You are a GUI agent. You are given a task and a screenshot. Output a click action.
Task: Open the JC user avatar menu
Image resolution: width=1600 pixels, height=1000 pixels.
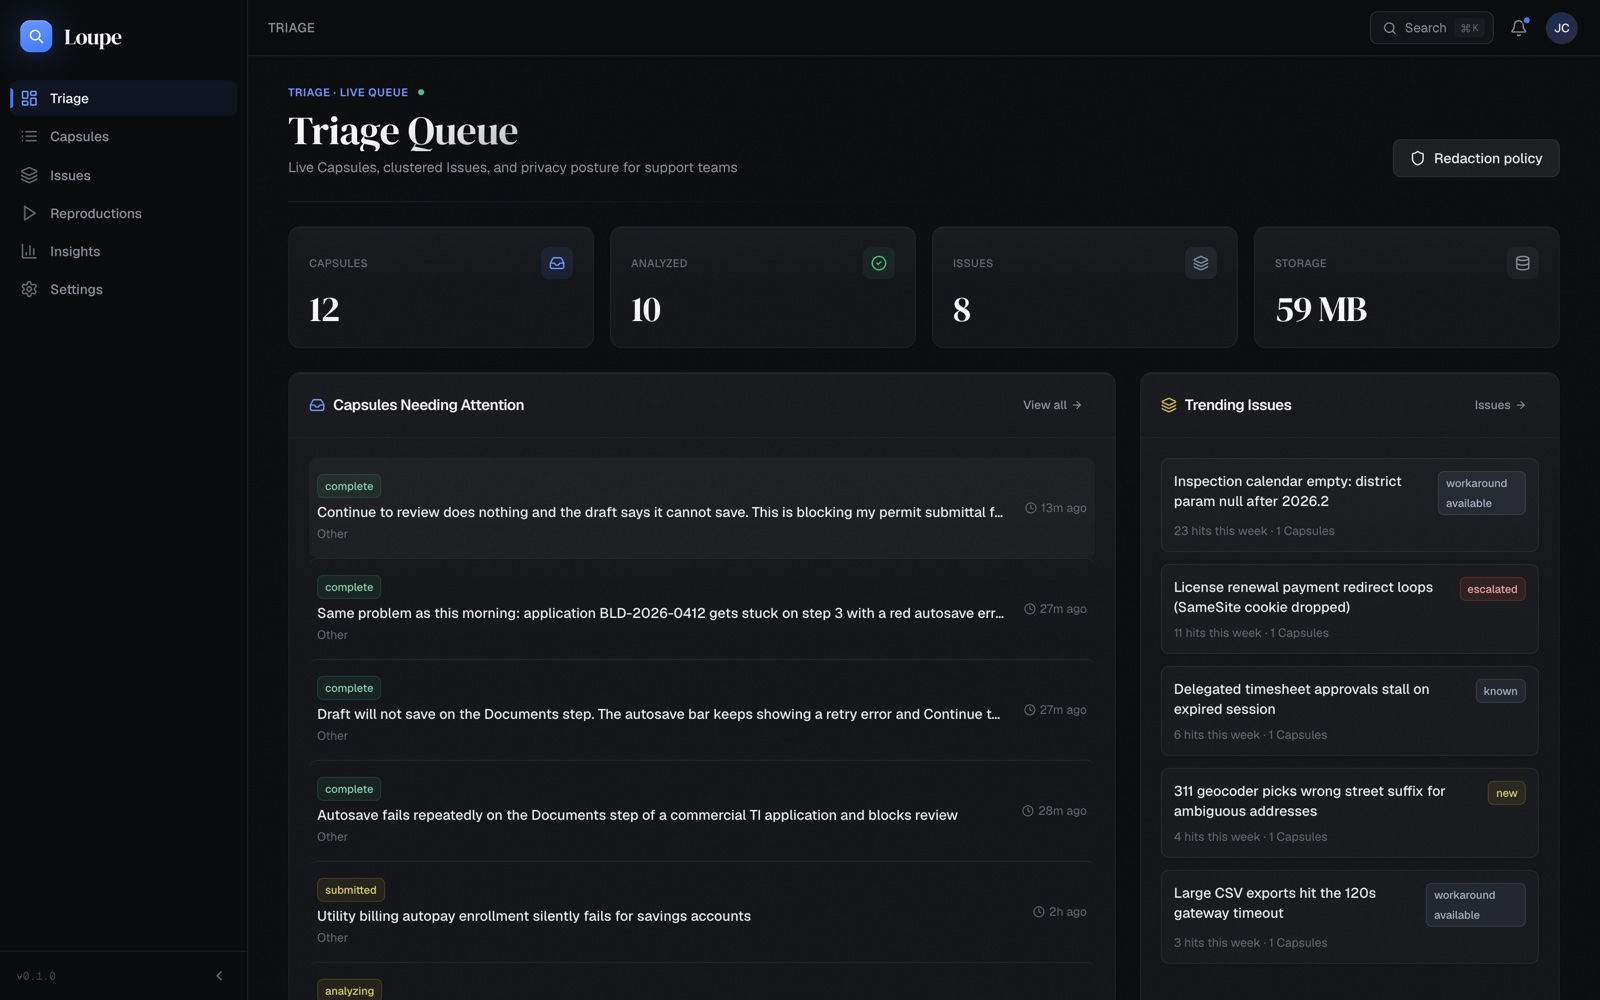[x=1562, y=28]
